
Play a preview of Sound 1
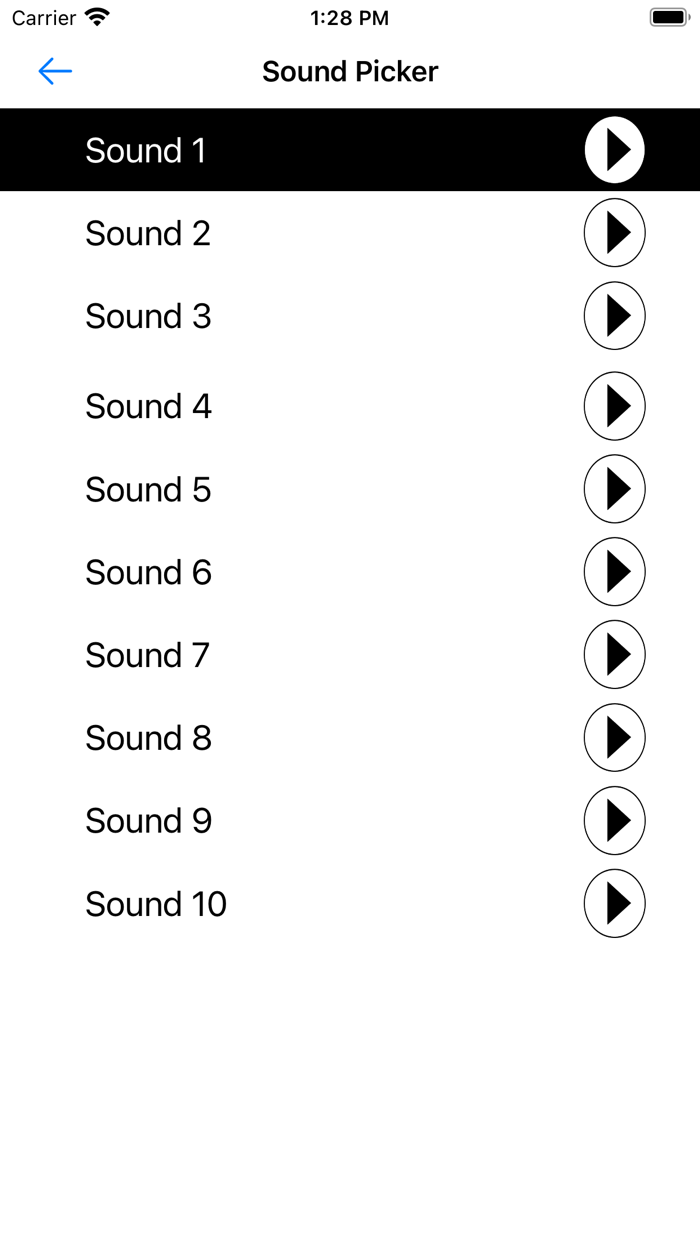tap(614, 149)
